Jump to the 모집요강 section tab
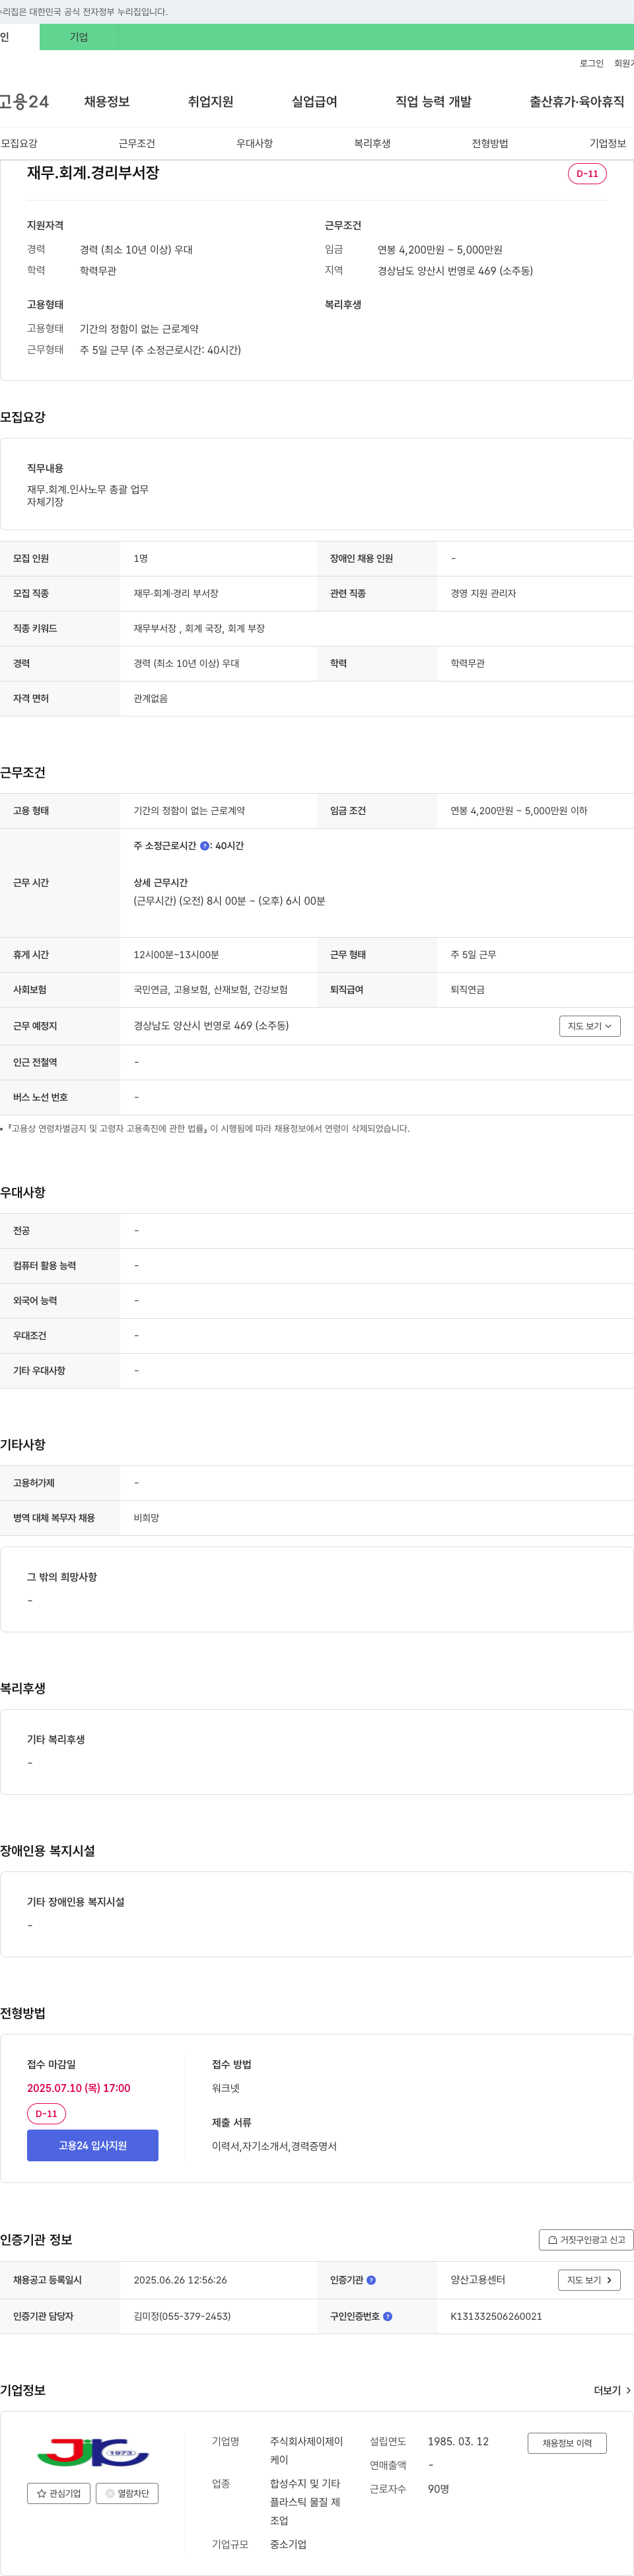The height and width of the screenshot is (2576, 634). pos(19,143)
